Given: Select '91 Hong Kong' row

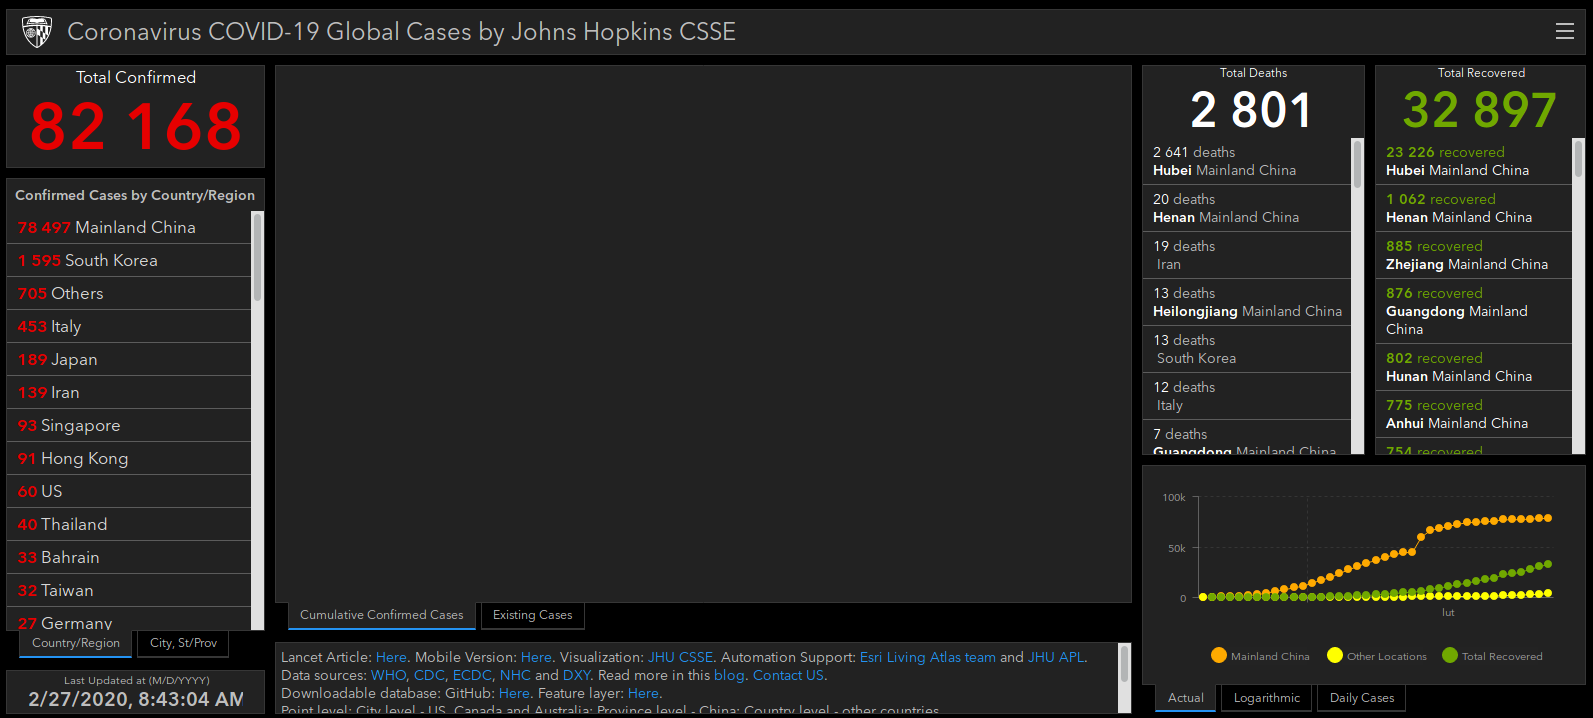Looking at the screenshot, I should pos(131,458).
